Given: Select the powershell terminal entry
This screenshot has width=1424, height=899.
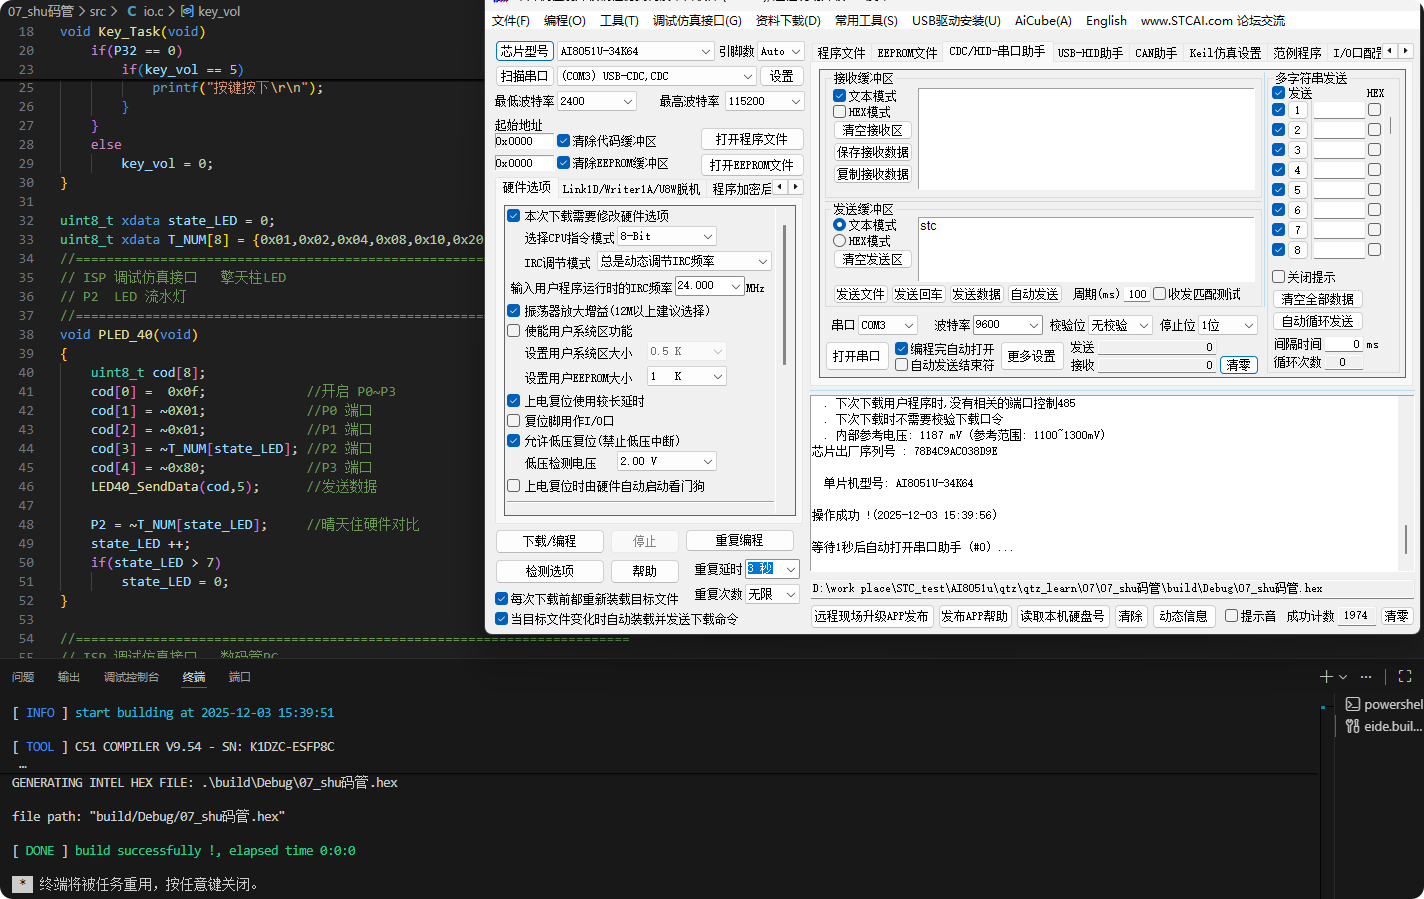Looking at the screenshot, I should [1384, 705].
